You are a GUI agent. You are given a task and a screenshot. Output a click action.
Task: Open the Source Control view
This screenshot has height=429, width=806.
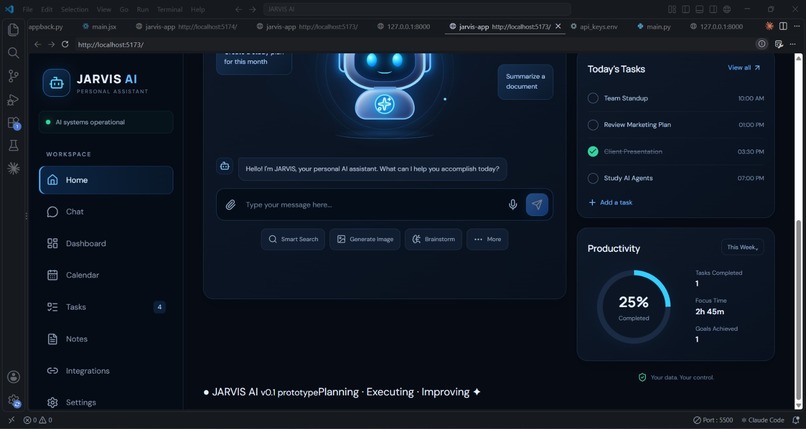pos(13,76)
